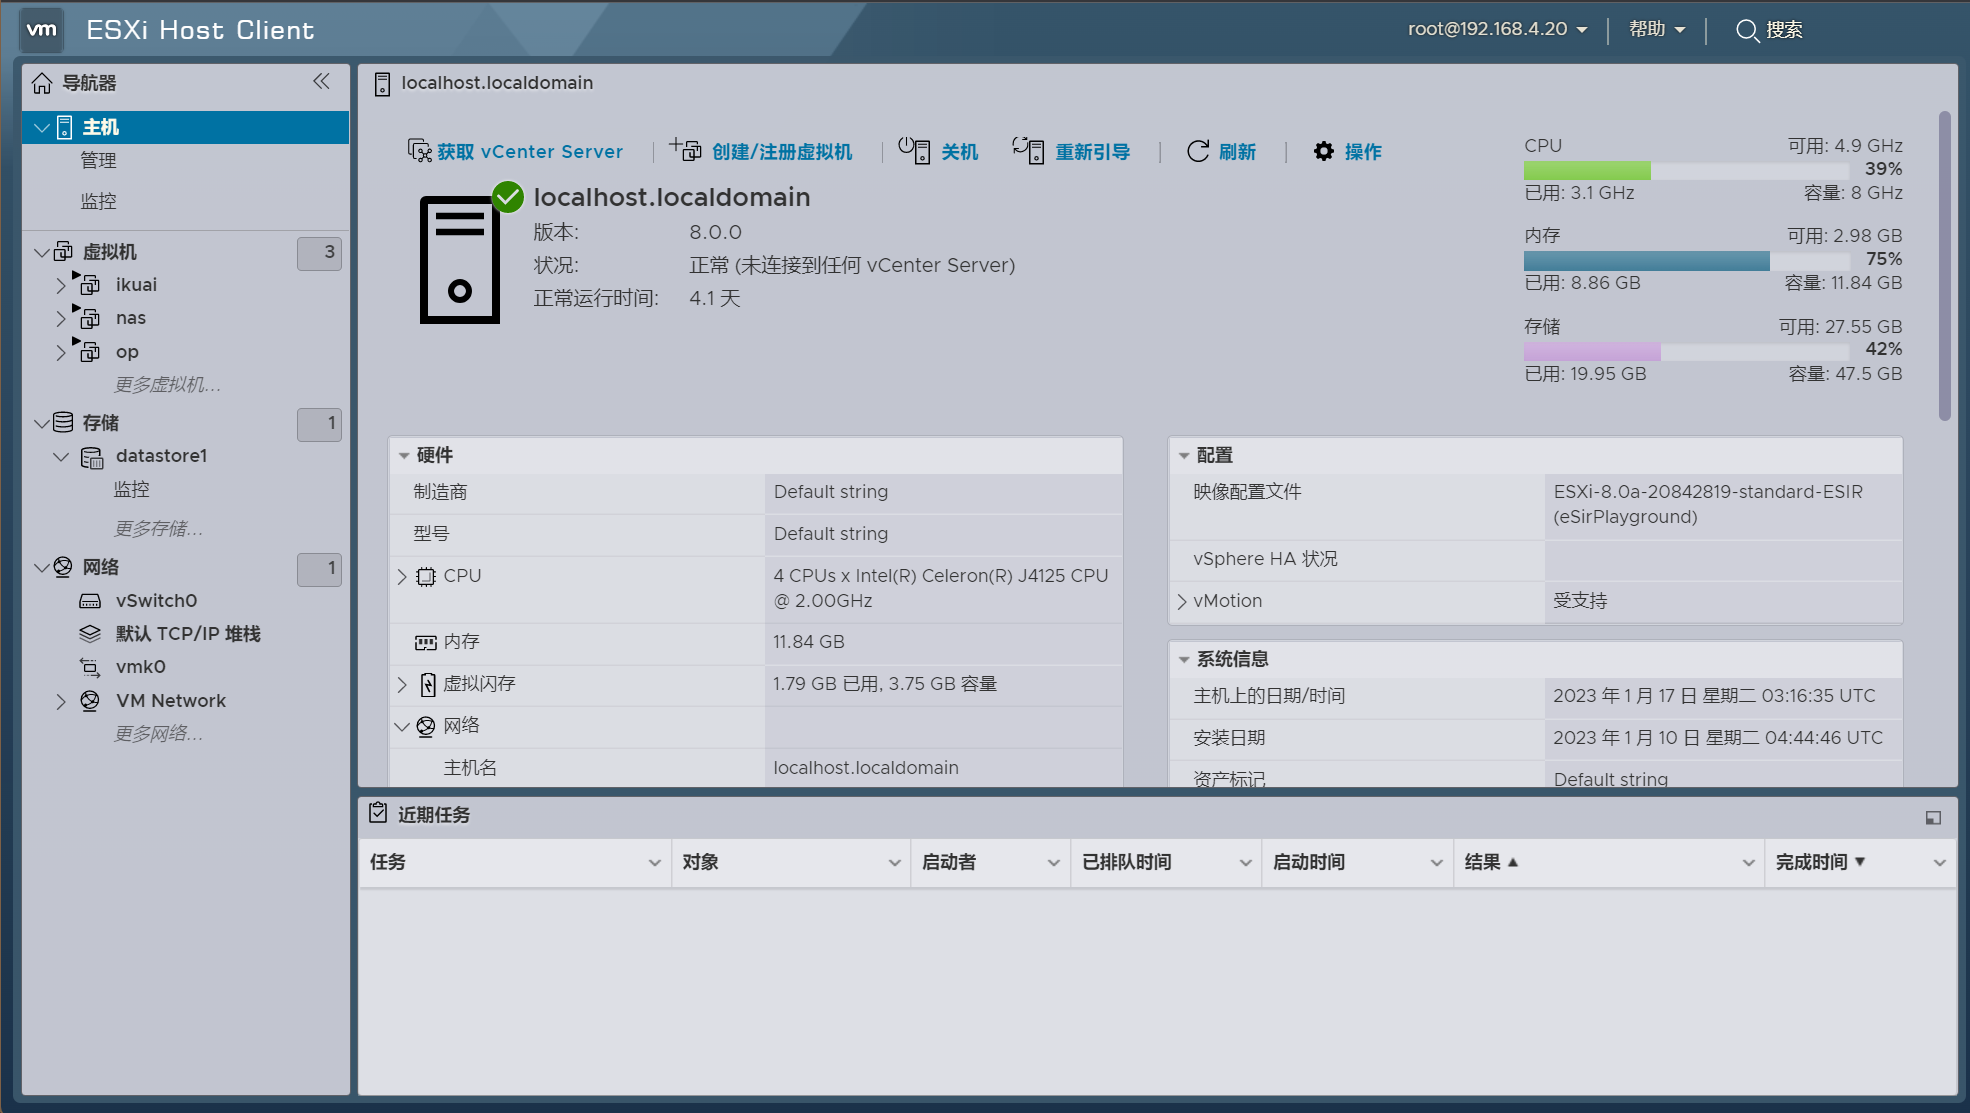Sort by Result (结果) column header
The height and width of the screenshot is (1113, 1970).
[1491, 862]
